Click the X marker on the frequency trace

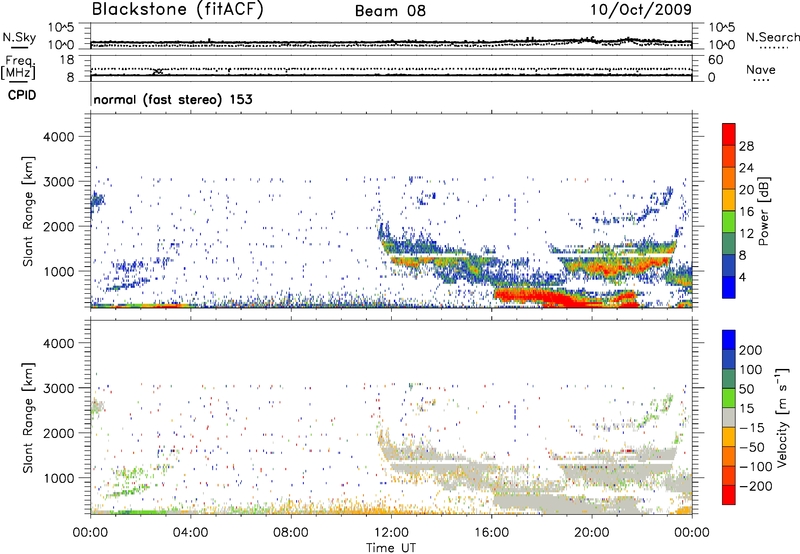pos(158,72)
